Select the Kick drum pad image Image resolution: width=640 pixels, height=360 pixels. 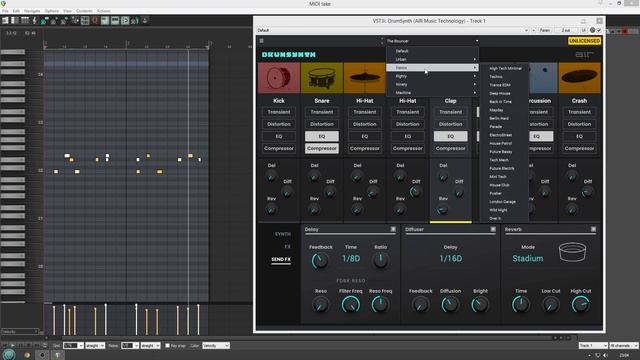279,78
